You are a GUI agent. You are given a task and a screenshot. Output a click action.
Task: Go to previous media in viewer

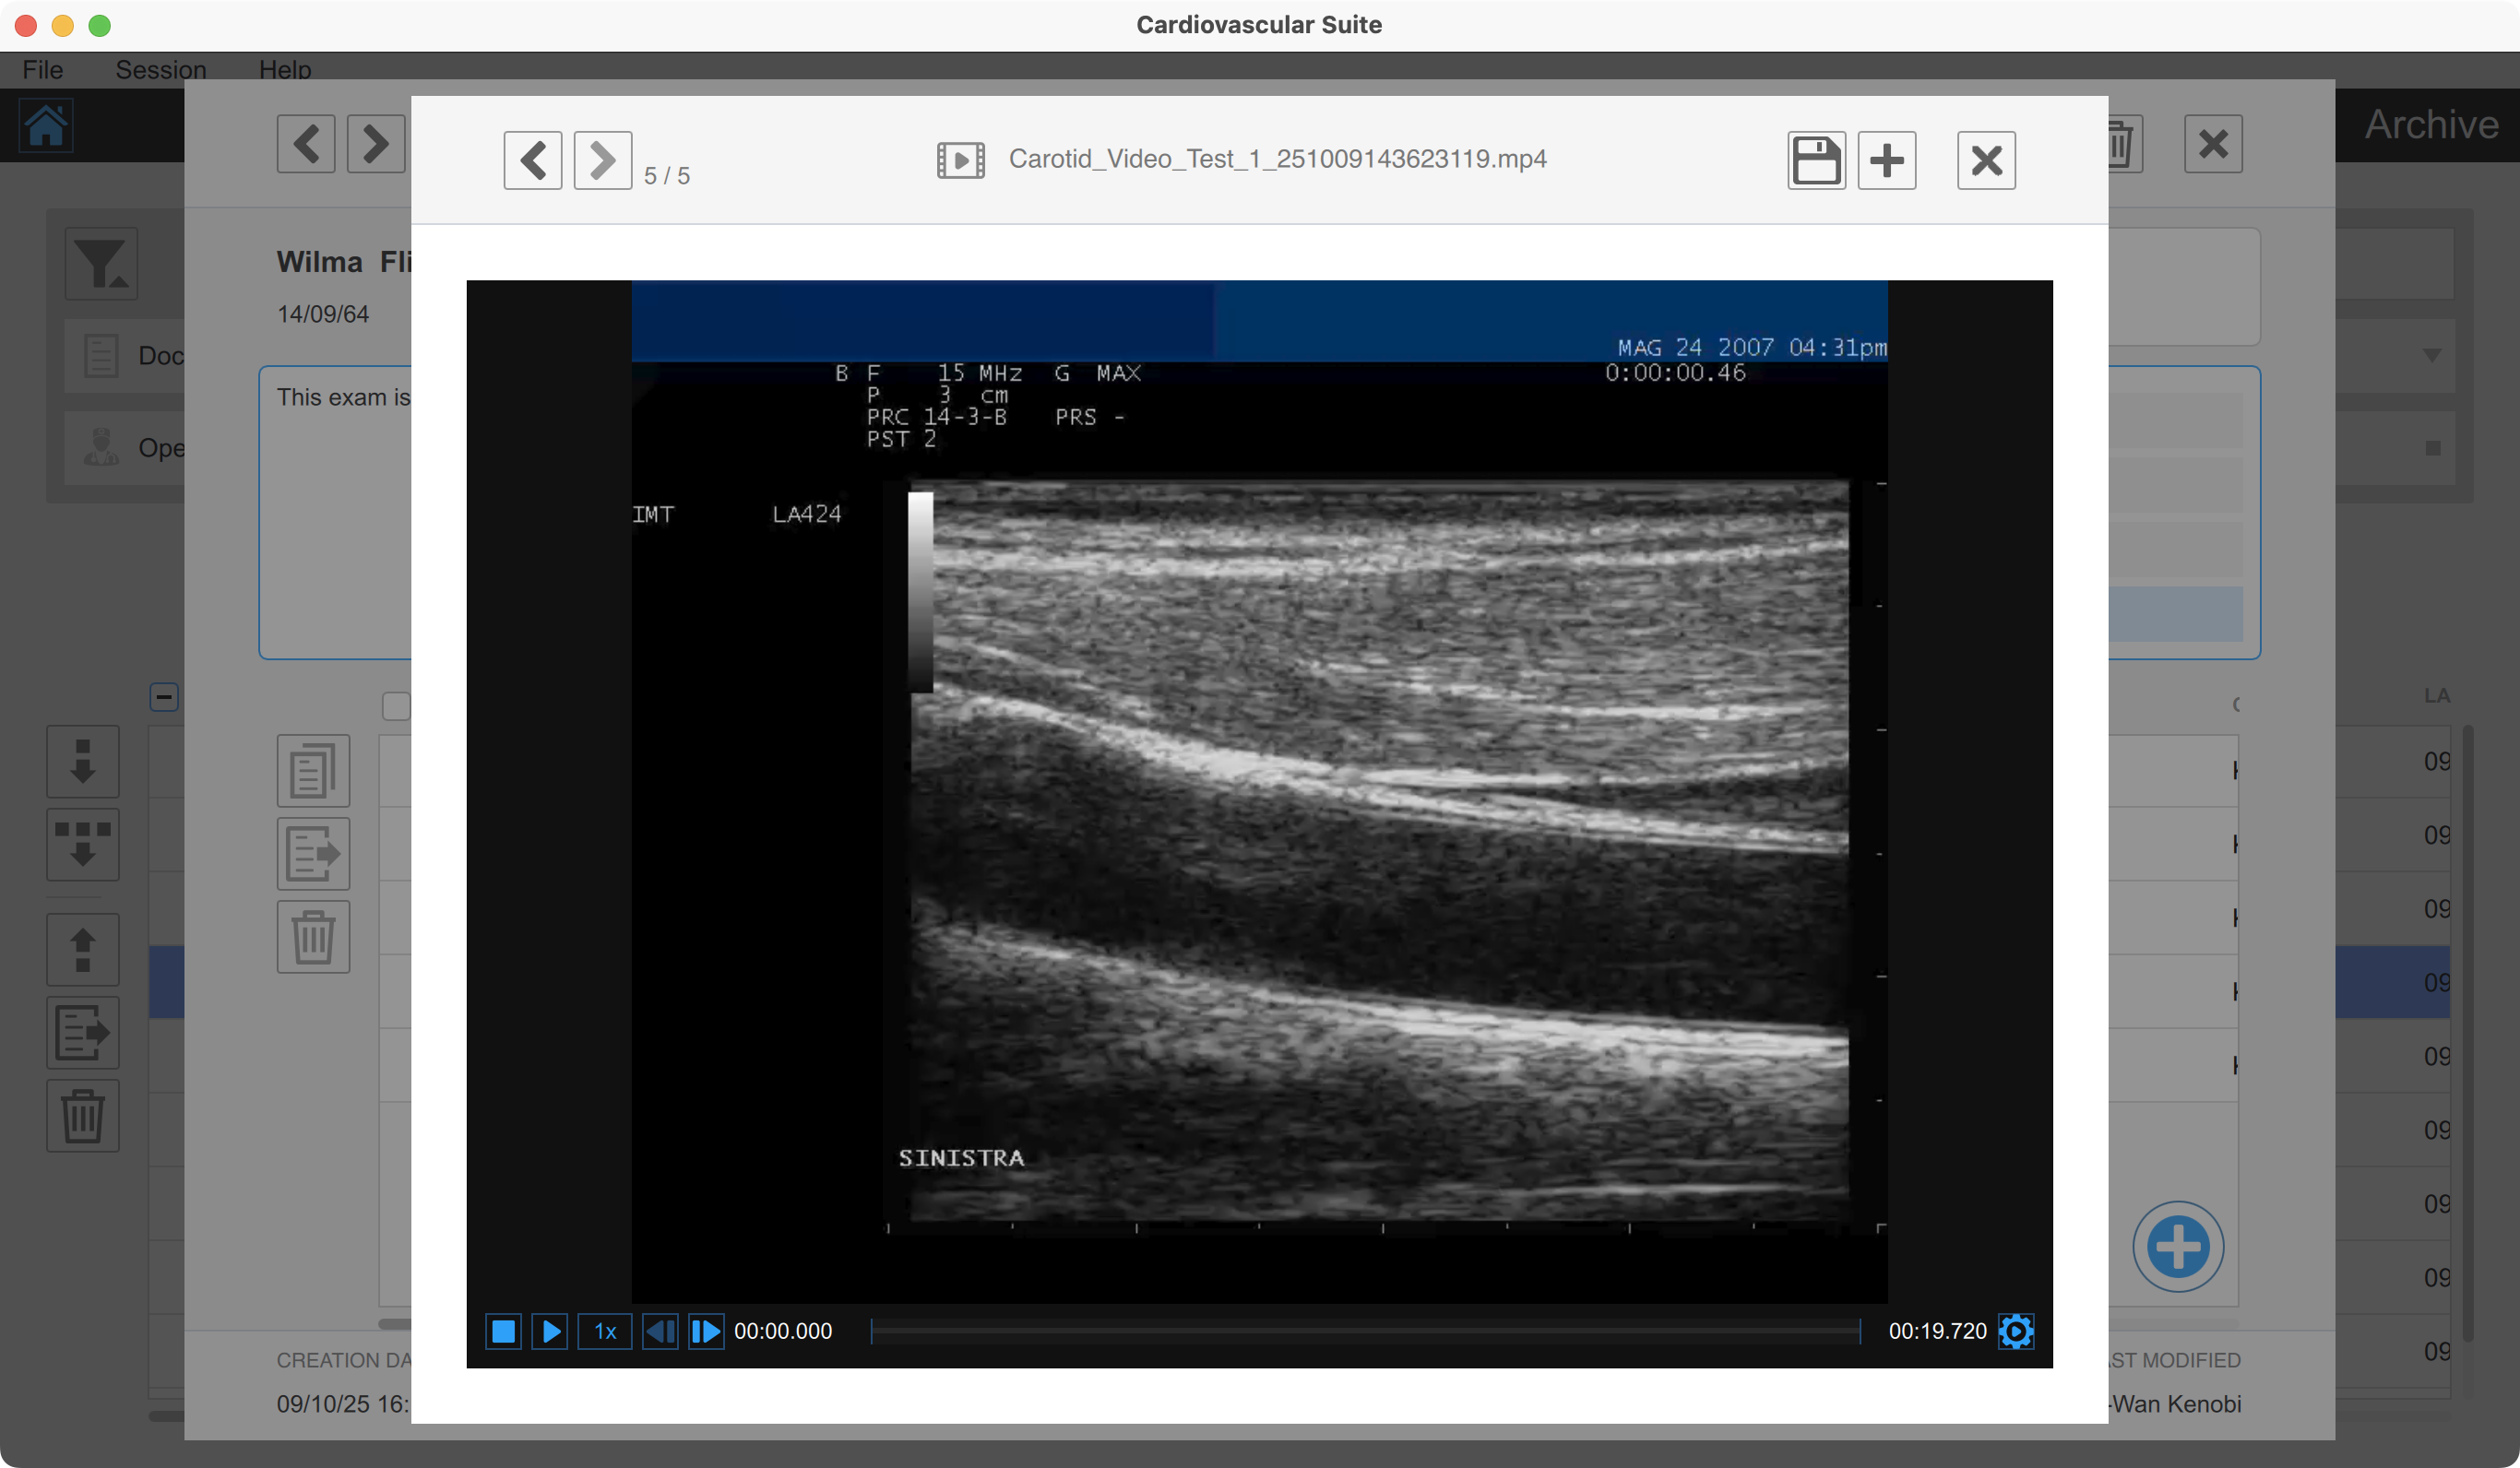coord(533,160)
